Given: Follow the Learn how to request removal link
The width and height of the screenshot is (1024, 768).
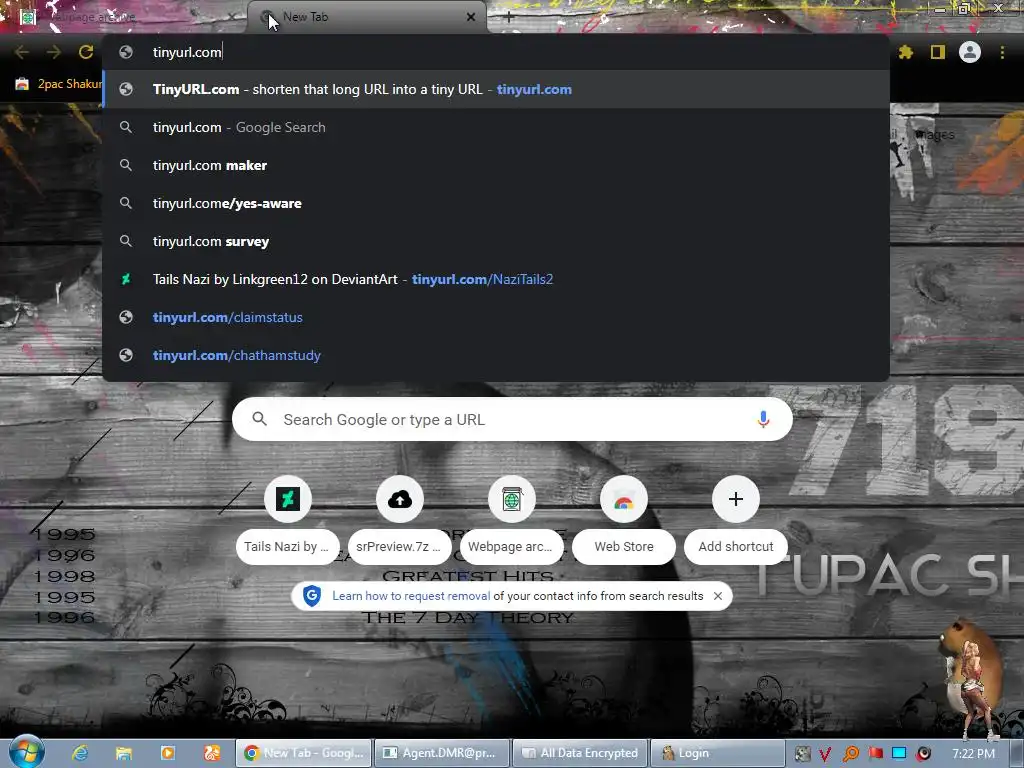Looking at the screenshot, I should (411, 596).
